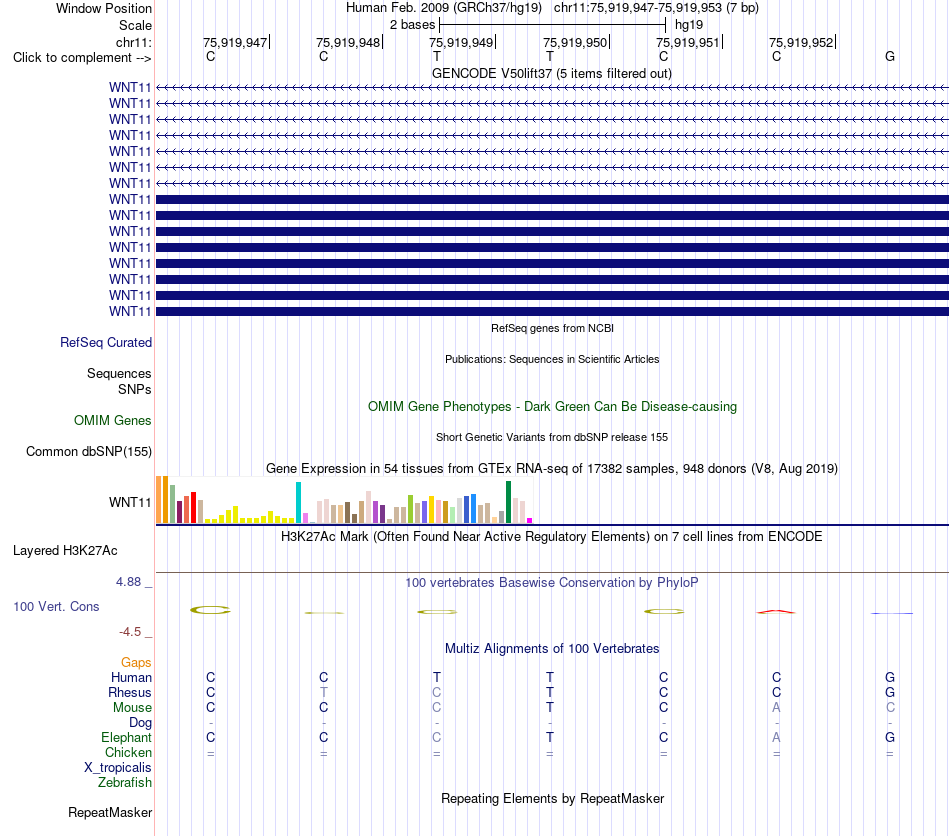Open 'Publications: Sequences in Scientific Articles' title
This screenshot has width=950, height=836.
tap(552, 359)
